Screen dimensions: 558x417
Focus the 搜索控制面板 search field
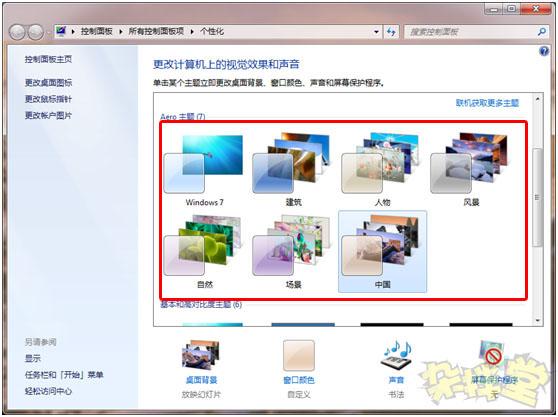476,32
